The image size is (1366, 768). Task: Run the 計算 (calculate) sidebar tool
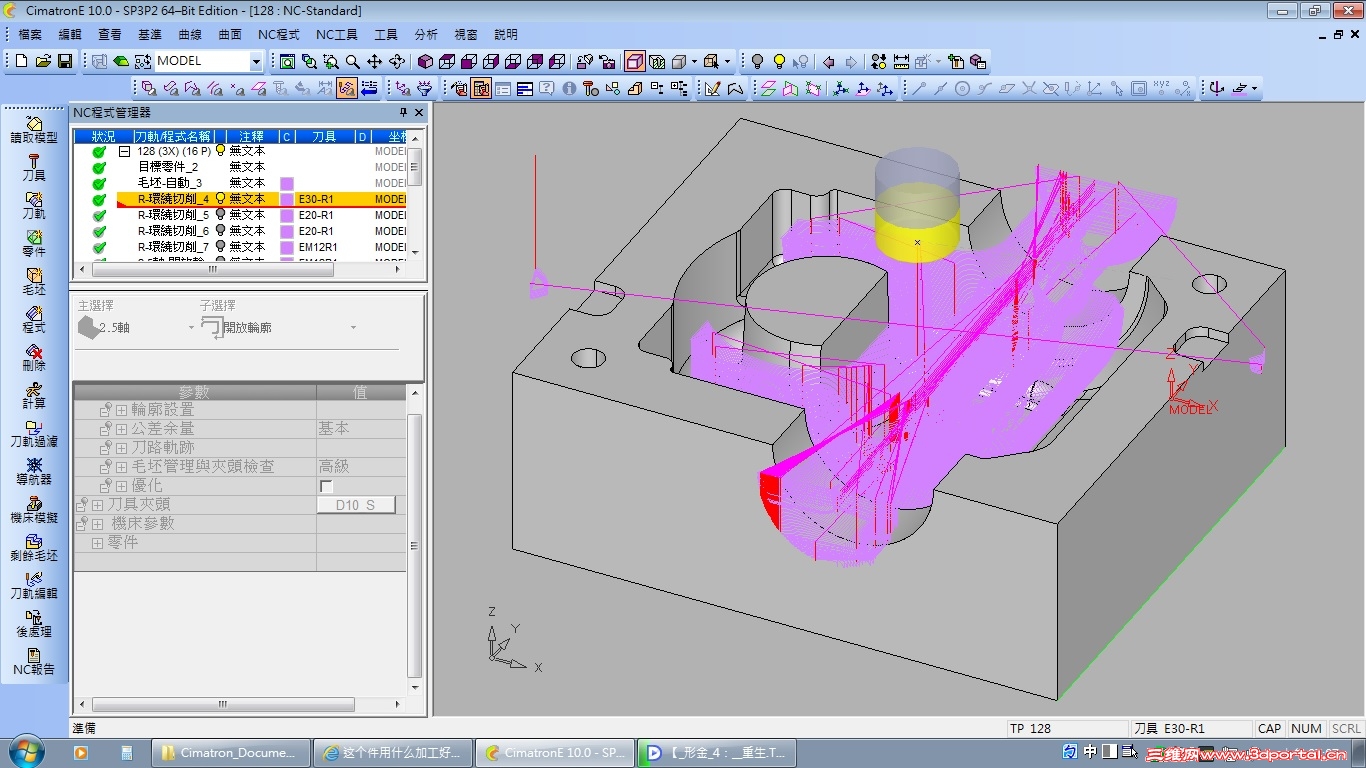(34, 395)
